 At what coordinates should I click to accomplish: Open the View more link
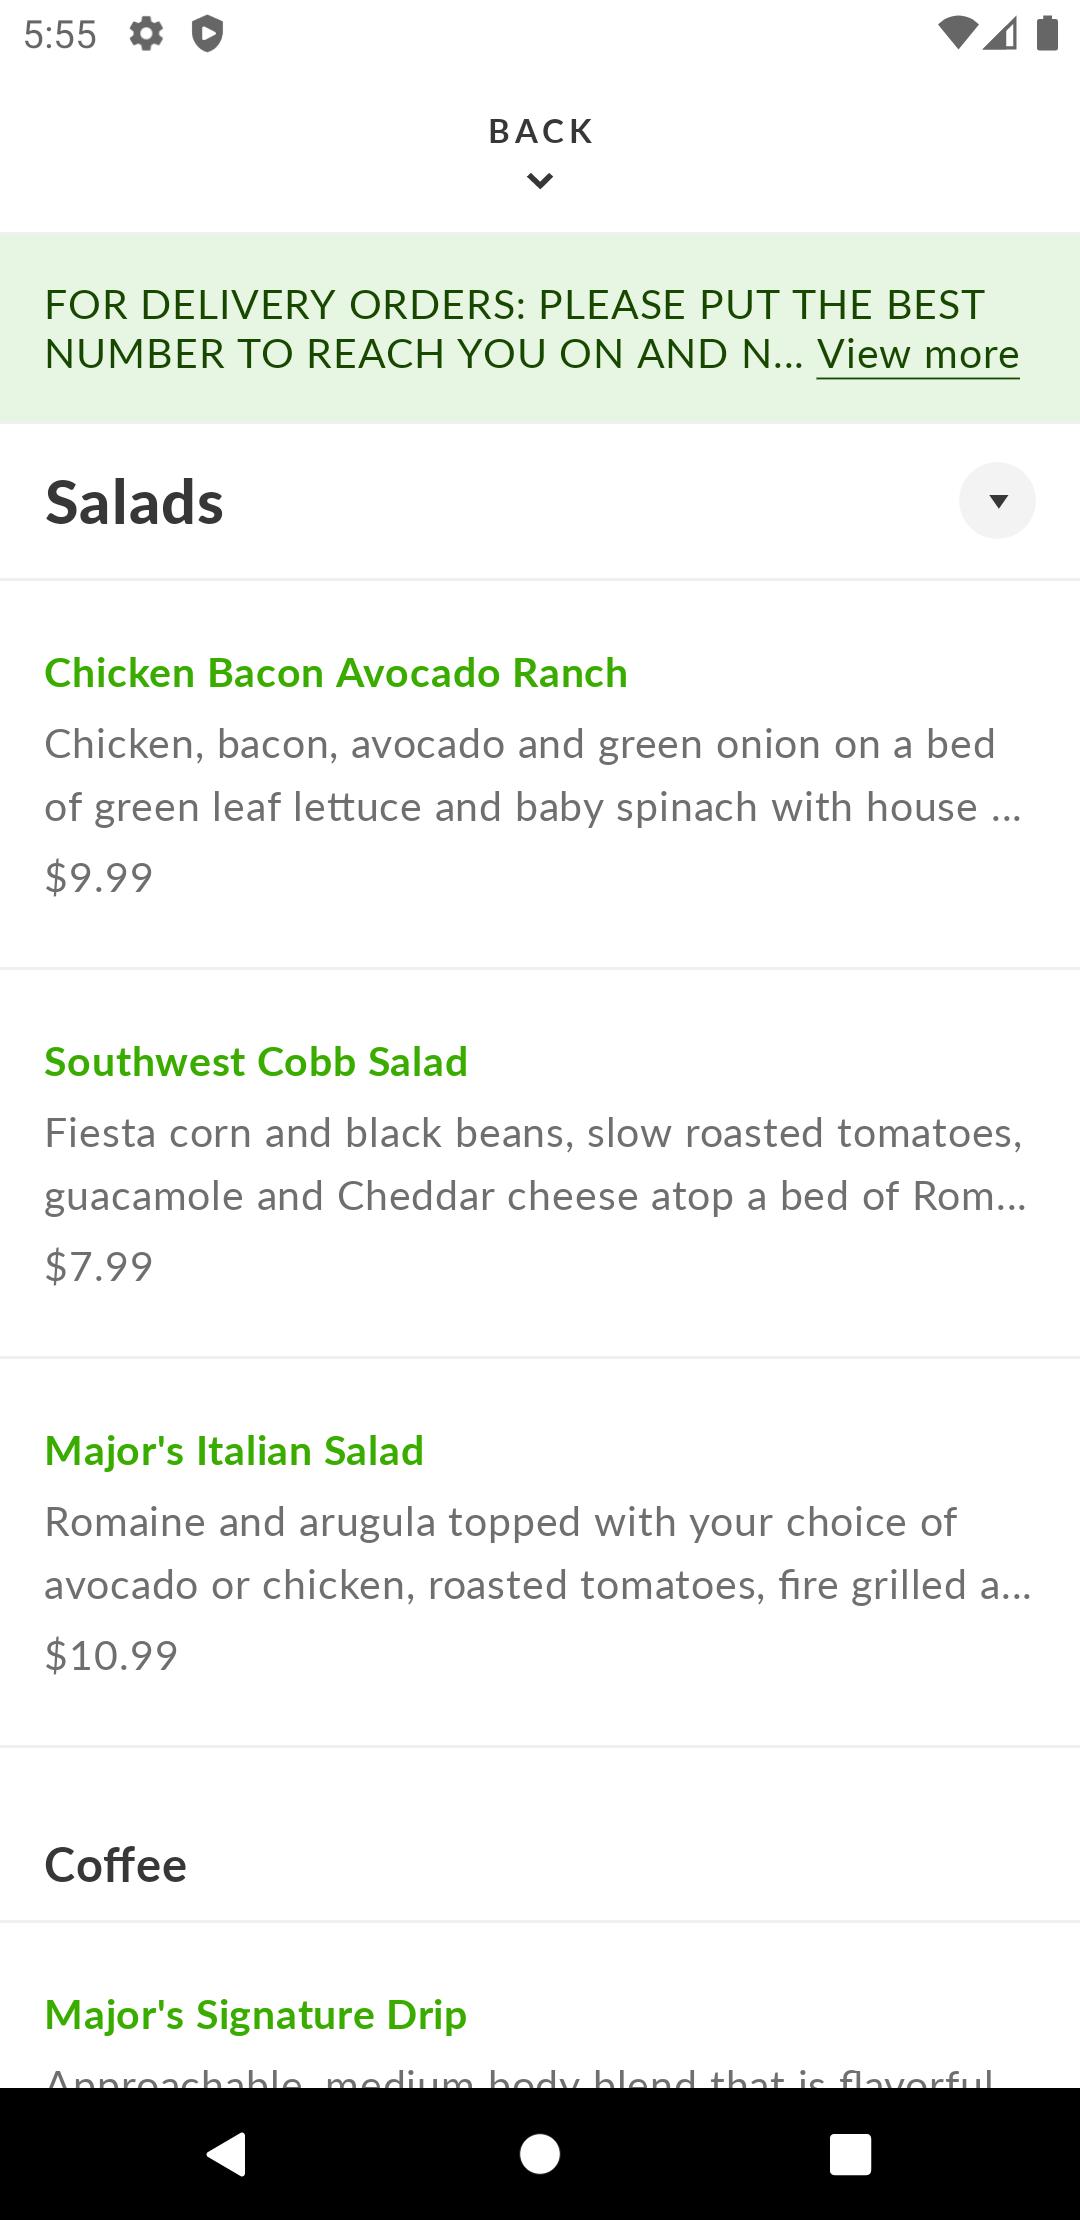[917, 355]
